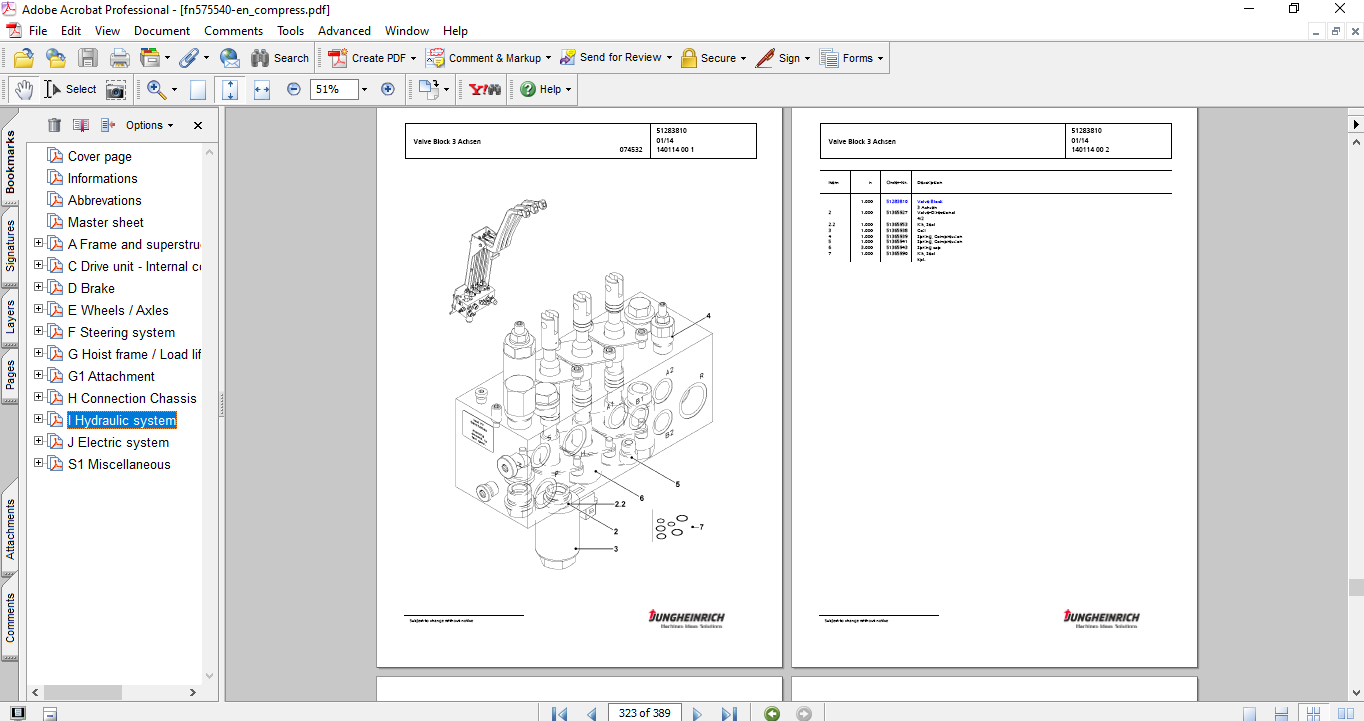Image resolution: width=1364 pixels, height=721 pixels.
Task: Delete selected bookmark with trash icon
Action: tap(55, 125)
